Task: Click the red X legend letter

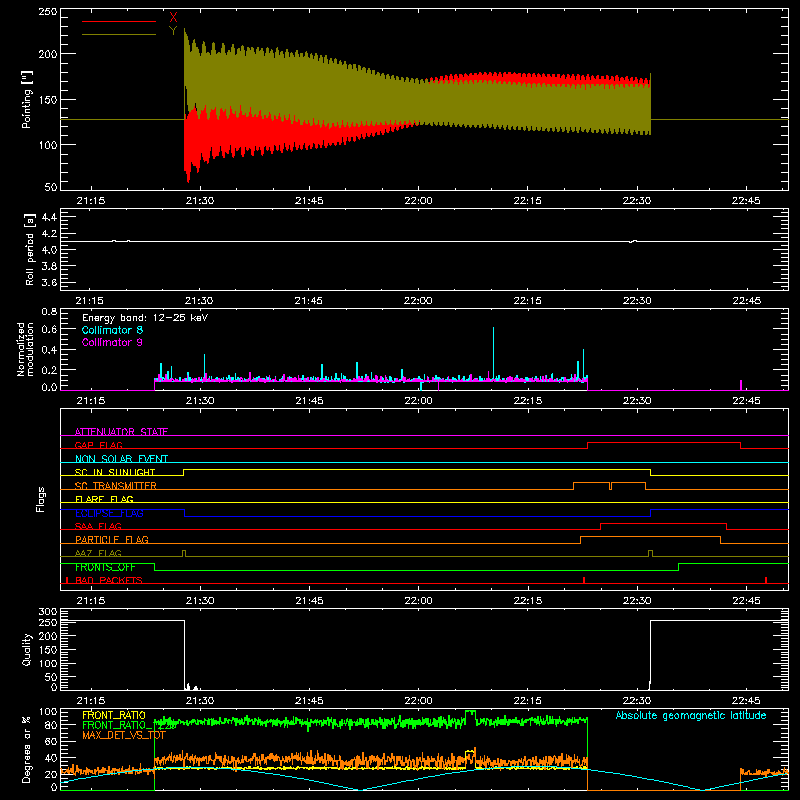Action: 173,17
